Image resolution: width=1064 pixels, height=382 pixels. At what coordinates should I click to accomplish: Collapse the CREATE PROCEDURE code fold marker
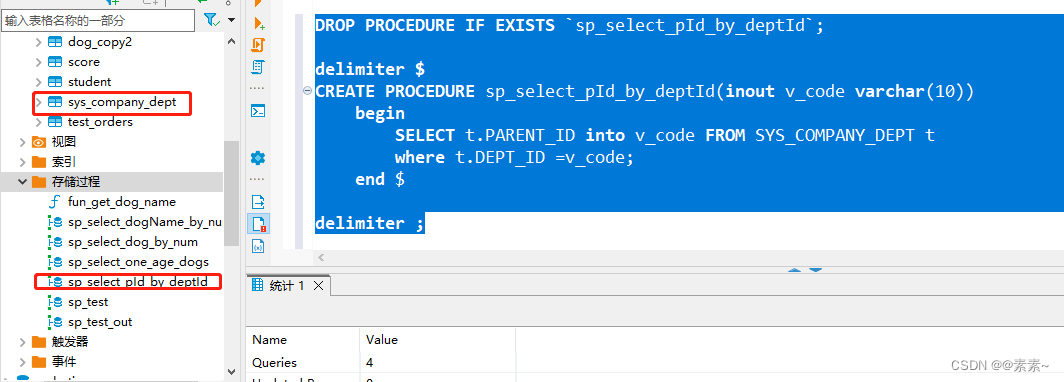tap(307, 91)
